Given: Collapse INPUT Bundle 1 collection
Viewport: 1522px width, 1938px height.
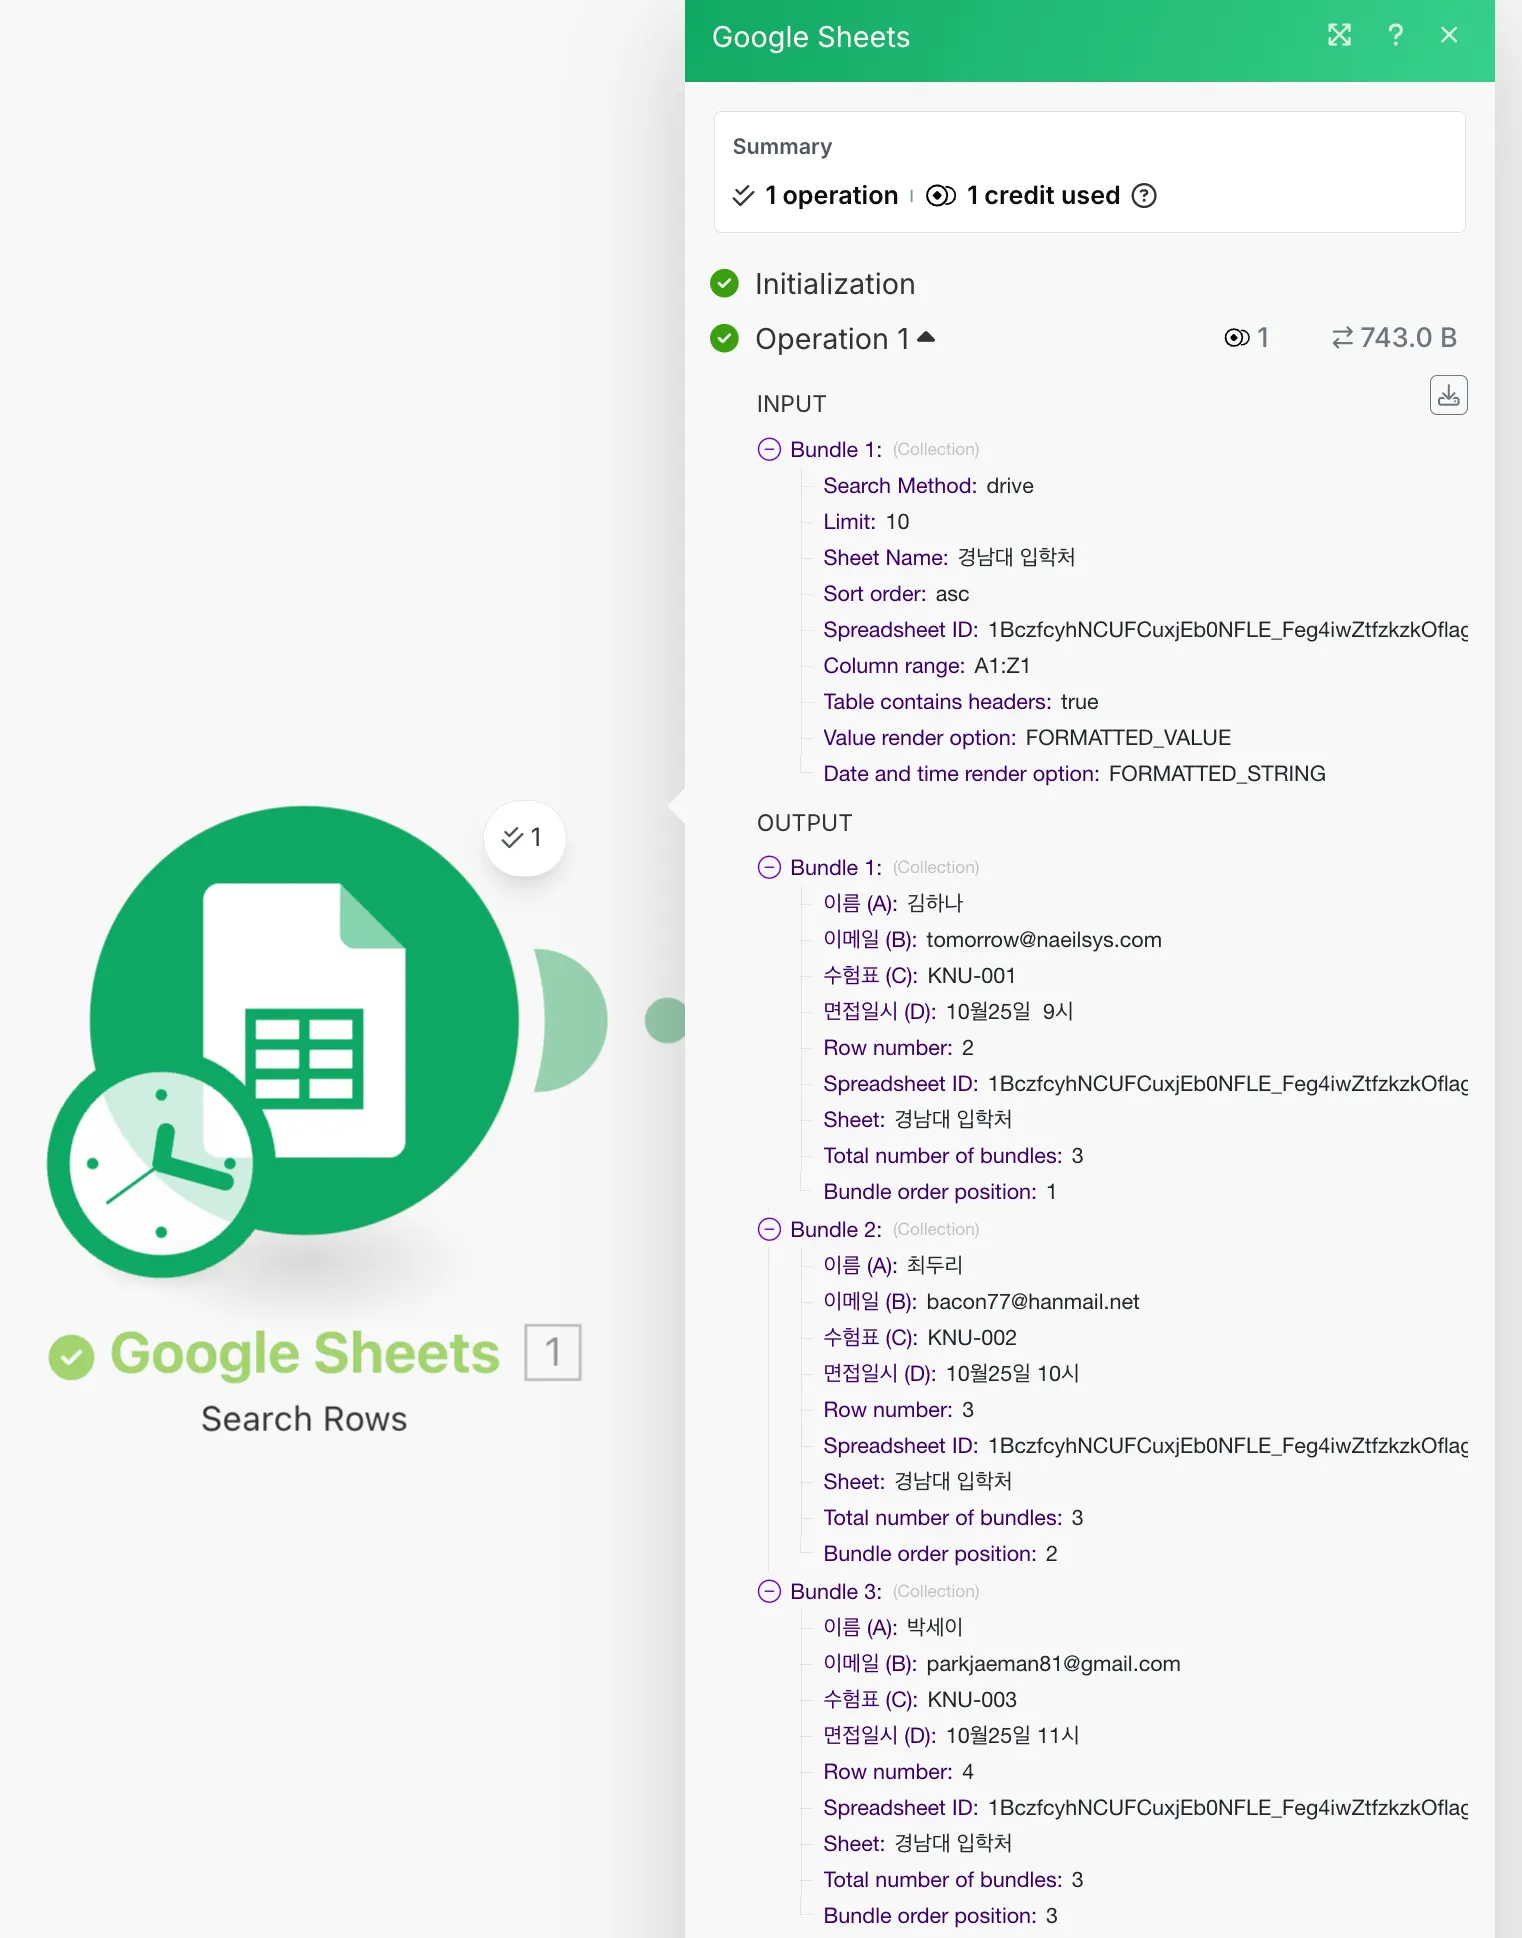Looking at the screenshot, I should pos(769,449).
